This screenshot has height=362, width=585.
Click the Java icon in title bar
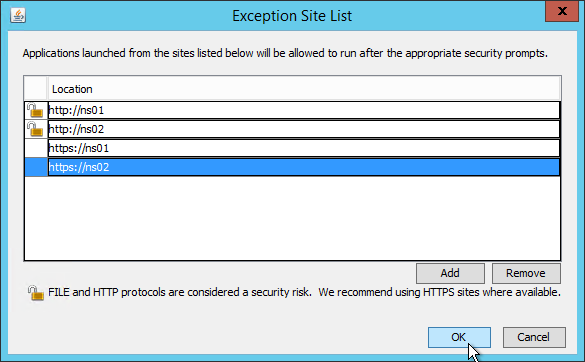coord(18,16)
